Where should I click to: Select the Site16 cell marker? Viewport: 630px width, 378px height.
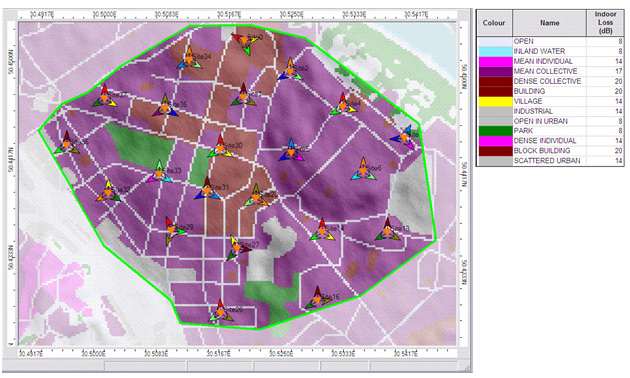(x=317, y=299)
